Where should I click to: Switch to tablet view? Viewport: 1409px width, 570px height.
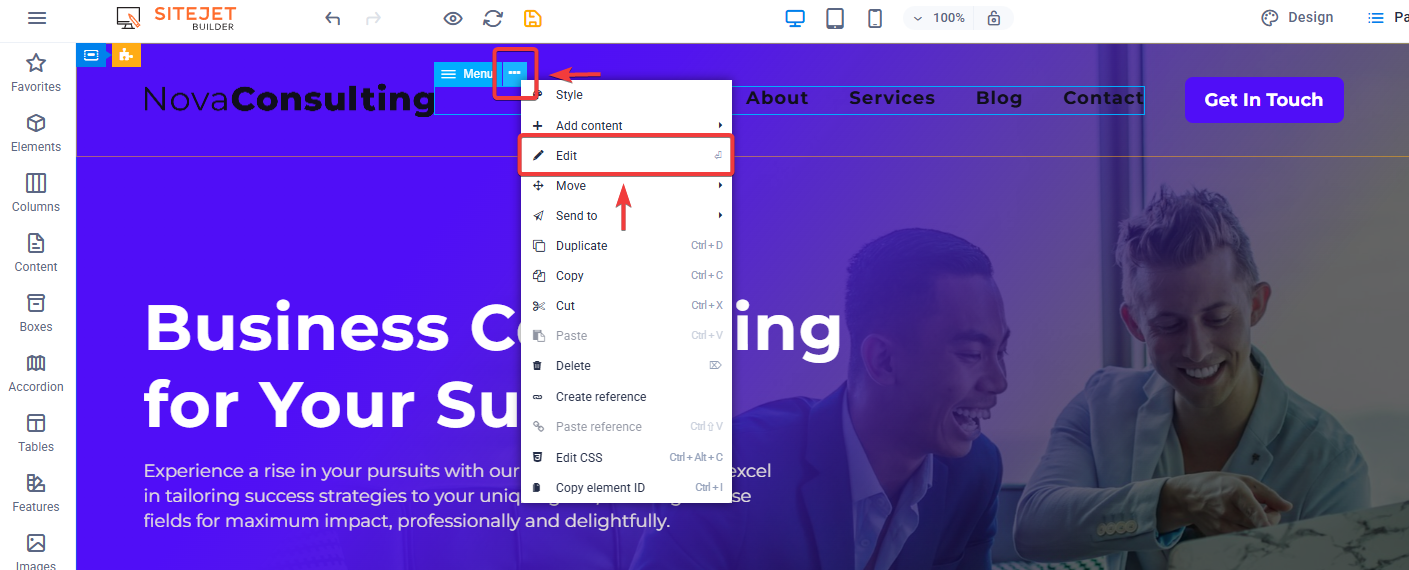(x=835, y=18)
